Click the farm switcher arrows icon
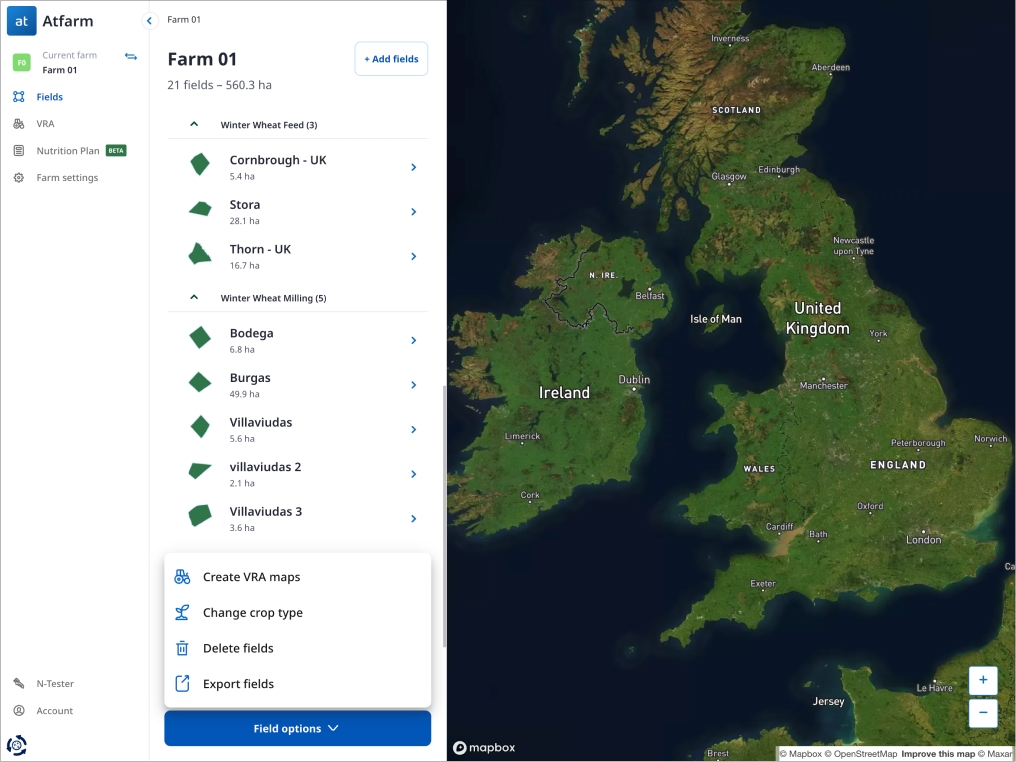Image resolution: width=1016 pixels, height=762 pixels. tap(130, 56)
